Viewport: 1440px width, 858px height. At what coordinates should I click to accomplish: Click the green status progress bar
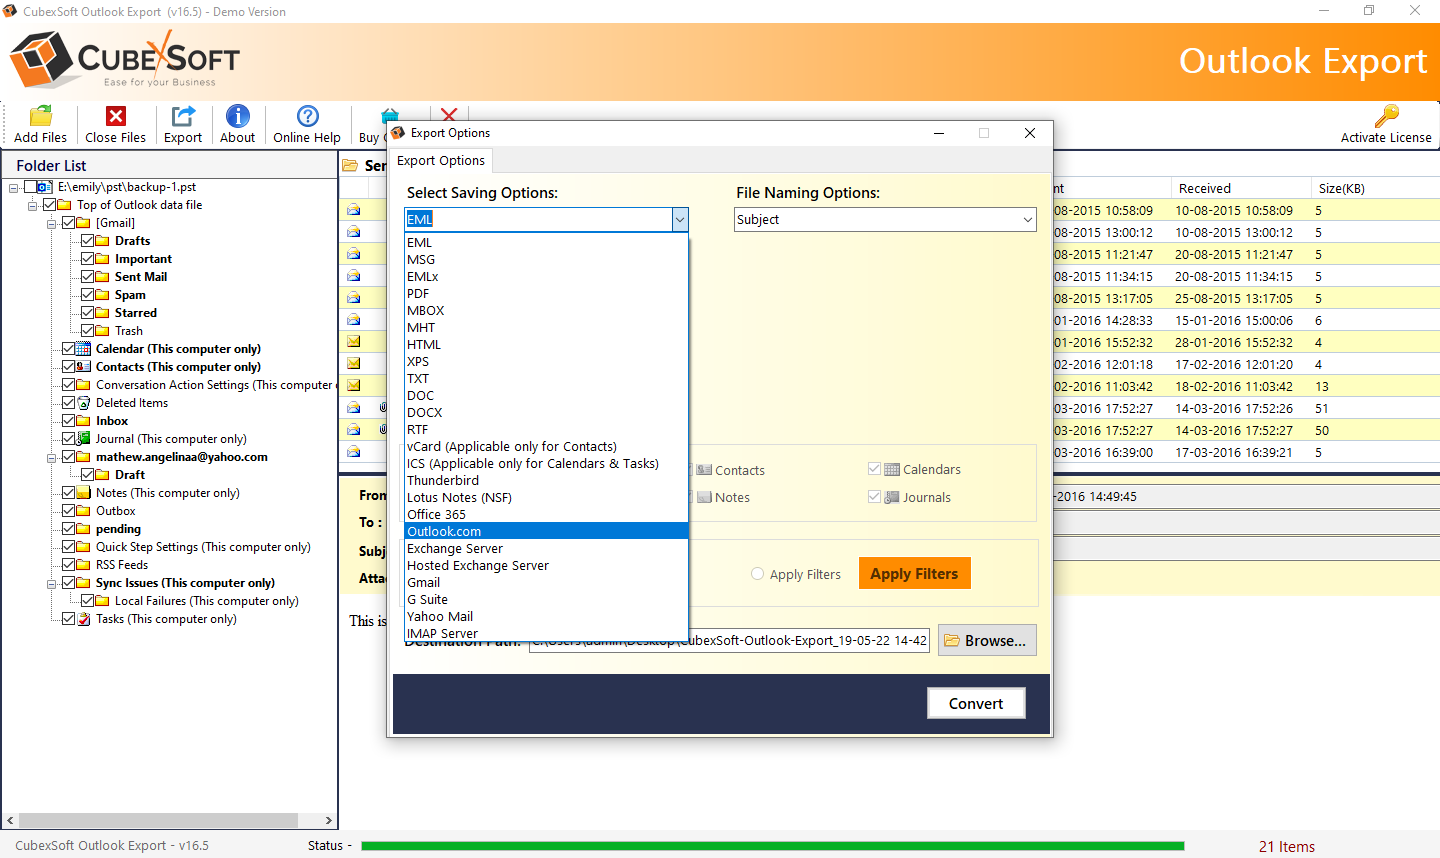[772, 846]
